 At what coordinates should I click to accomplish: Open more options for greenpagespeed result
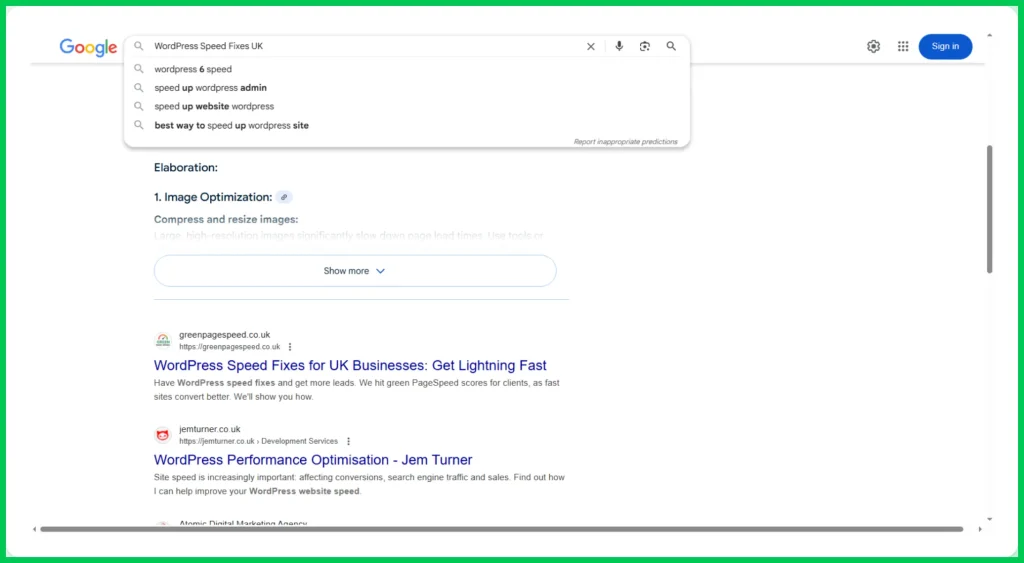coord(290,347)
